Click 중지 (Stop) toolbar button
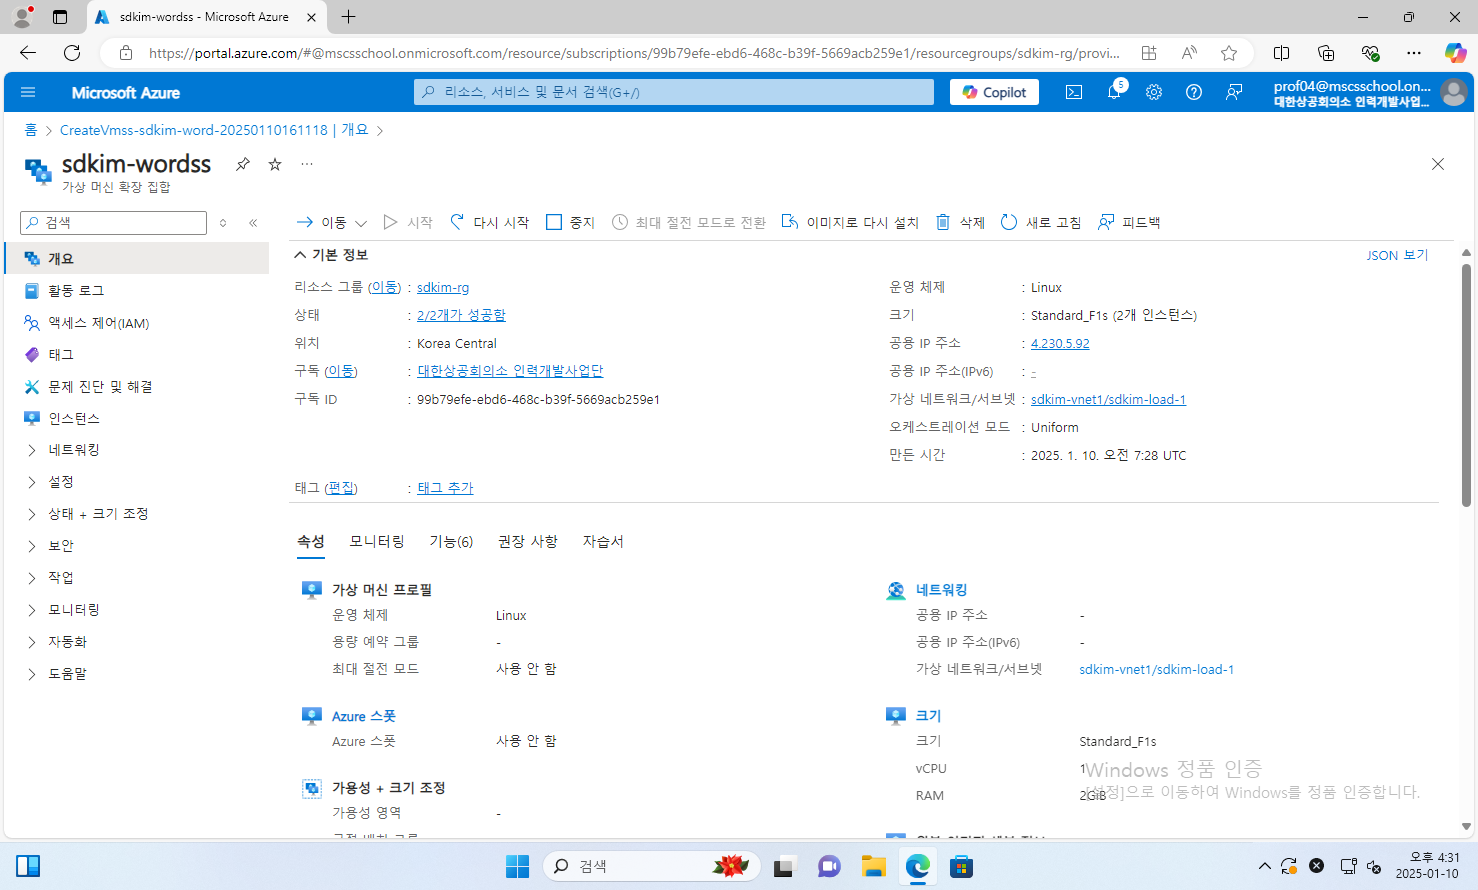Screen dimensions: 1478x890 coord(570,223)
